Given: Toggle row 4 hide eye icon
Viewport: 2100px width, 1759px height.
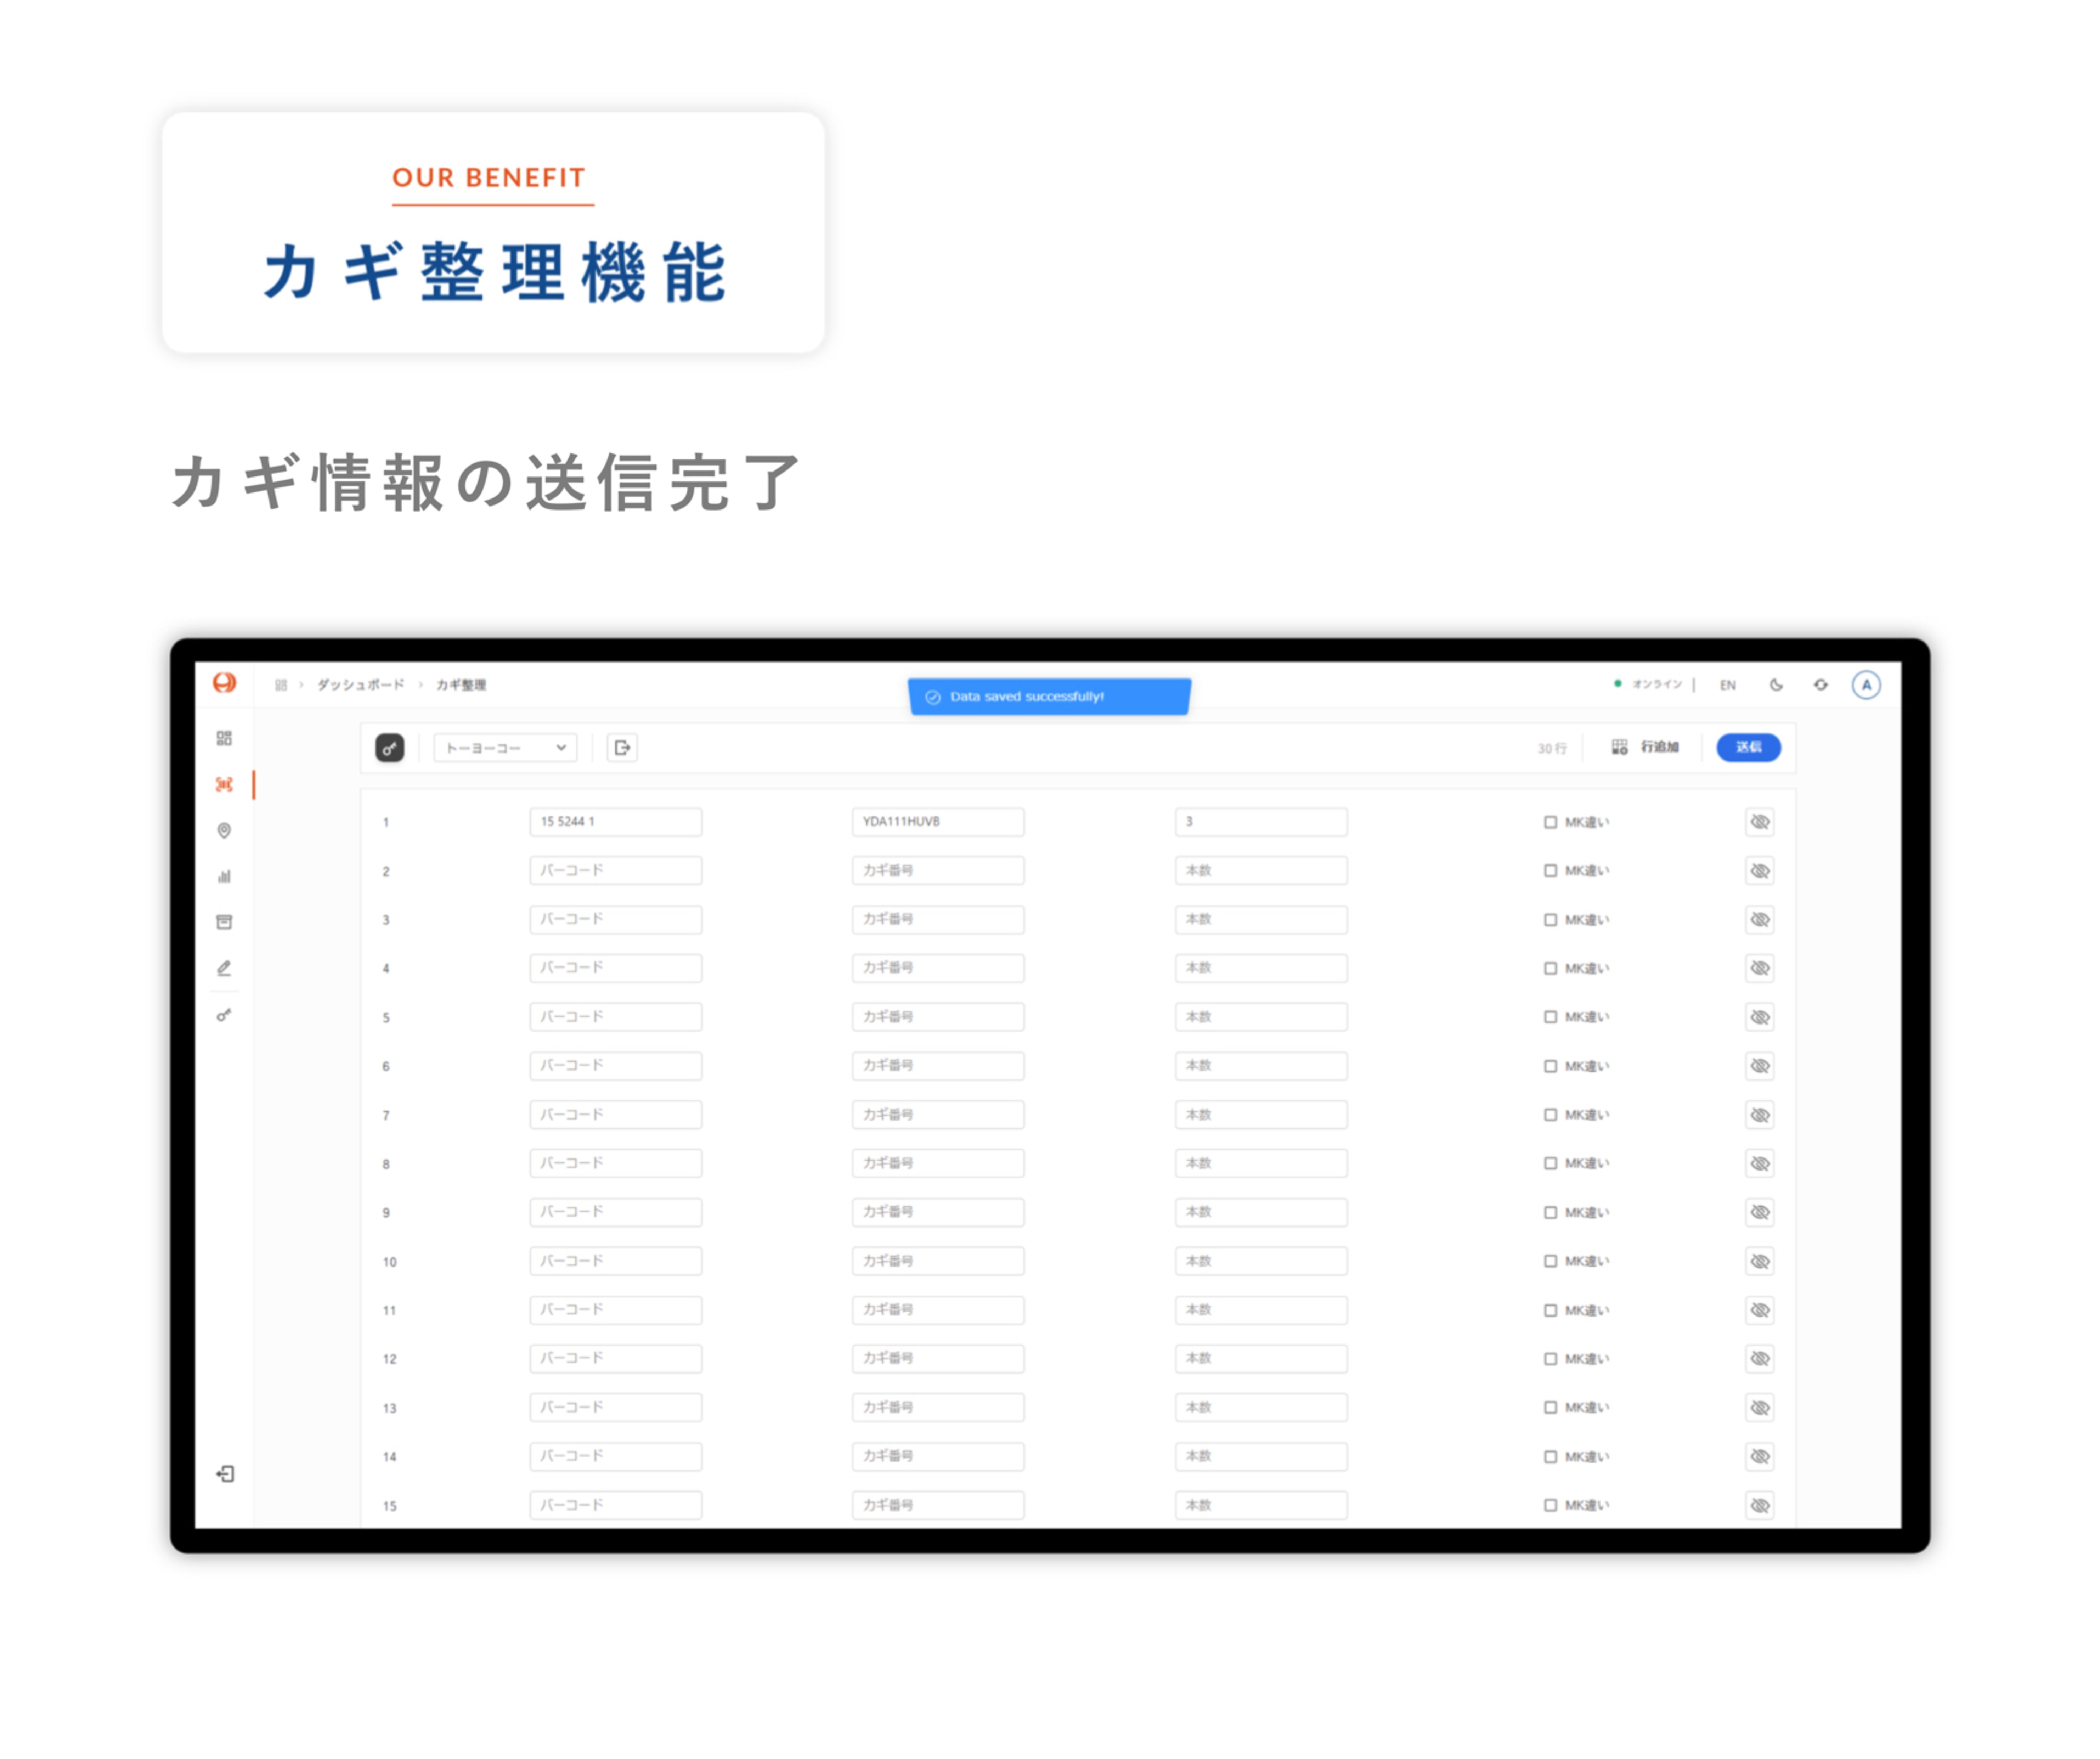Looking at the screenshot, I should [x=1760, y=968].
